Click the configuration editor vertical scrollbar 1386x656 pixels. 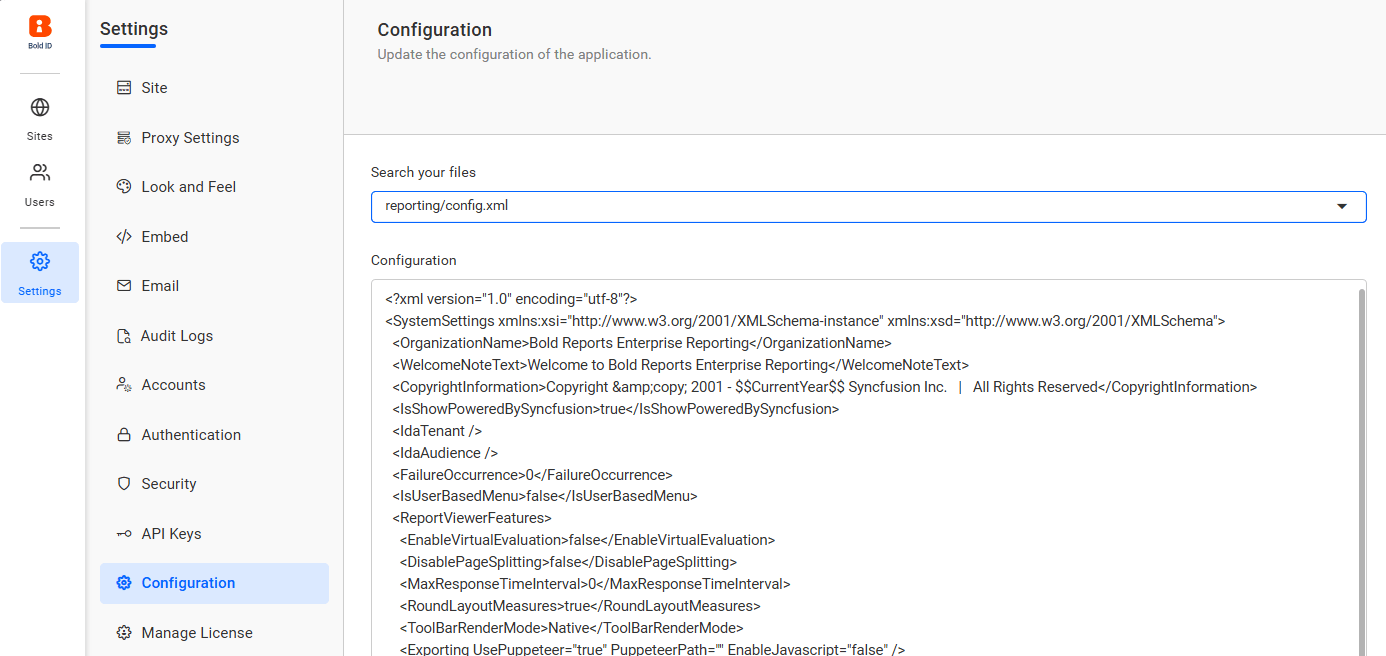tap(1361, 472)
